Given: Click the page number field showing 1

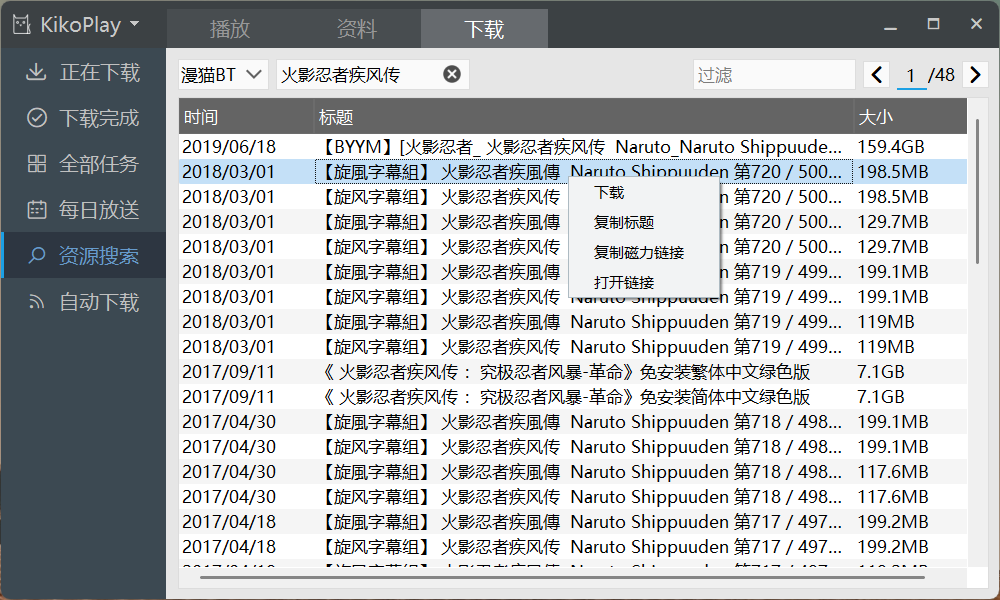Looking at the screenshot, I should coord(911,75).
